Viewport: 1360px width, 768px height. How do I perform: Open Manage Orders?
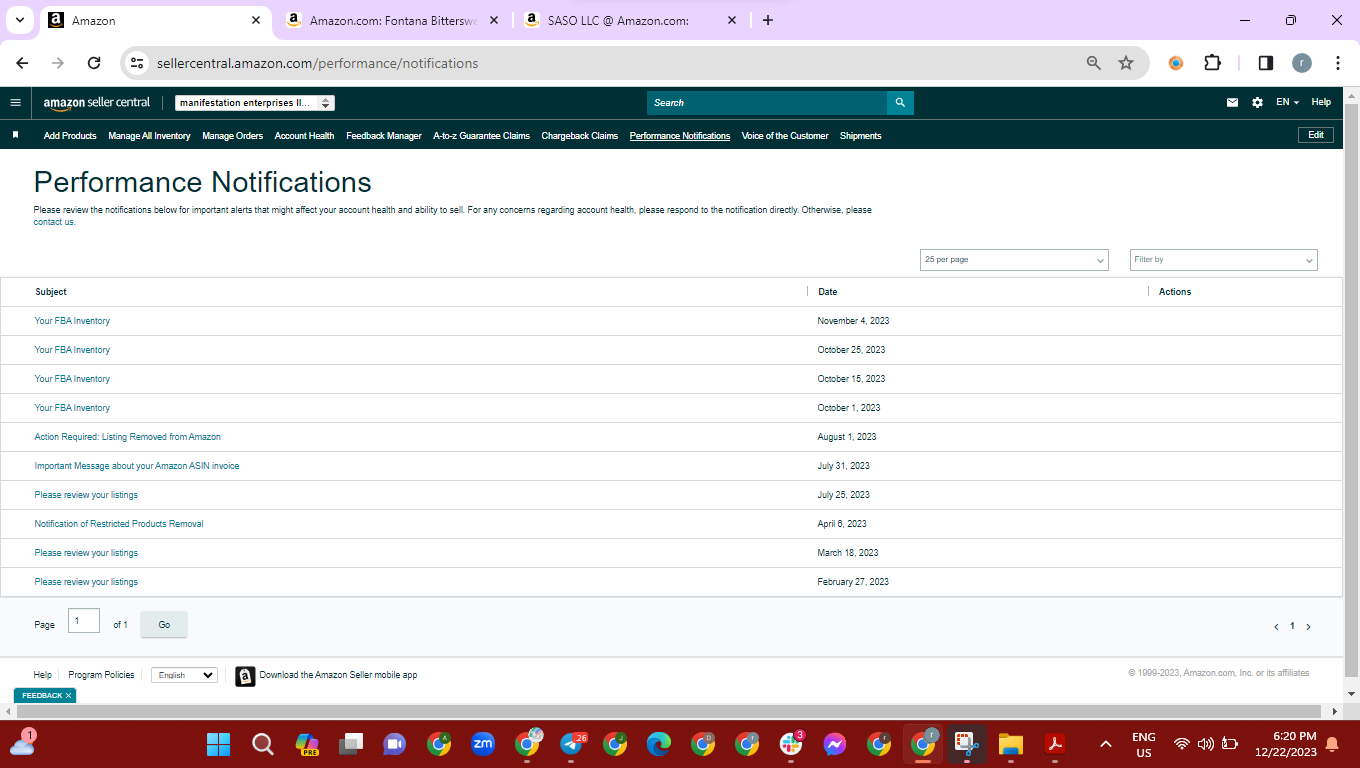232,136
